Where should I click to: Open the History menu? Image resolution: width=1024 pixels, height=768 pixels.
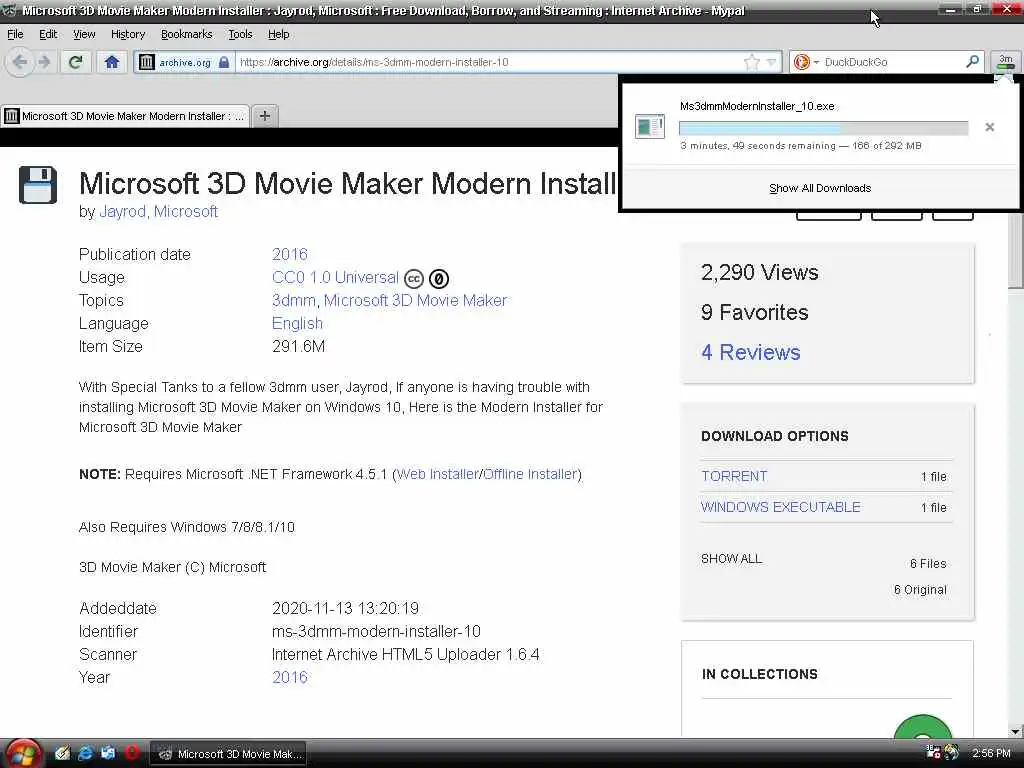click(127, 34)
